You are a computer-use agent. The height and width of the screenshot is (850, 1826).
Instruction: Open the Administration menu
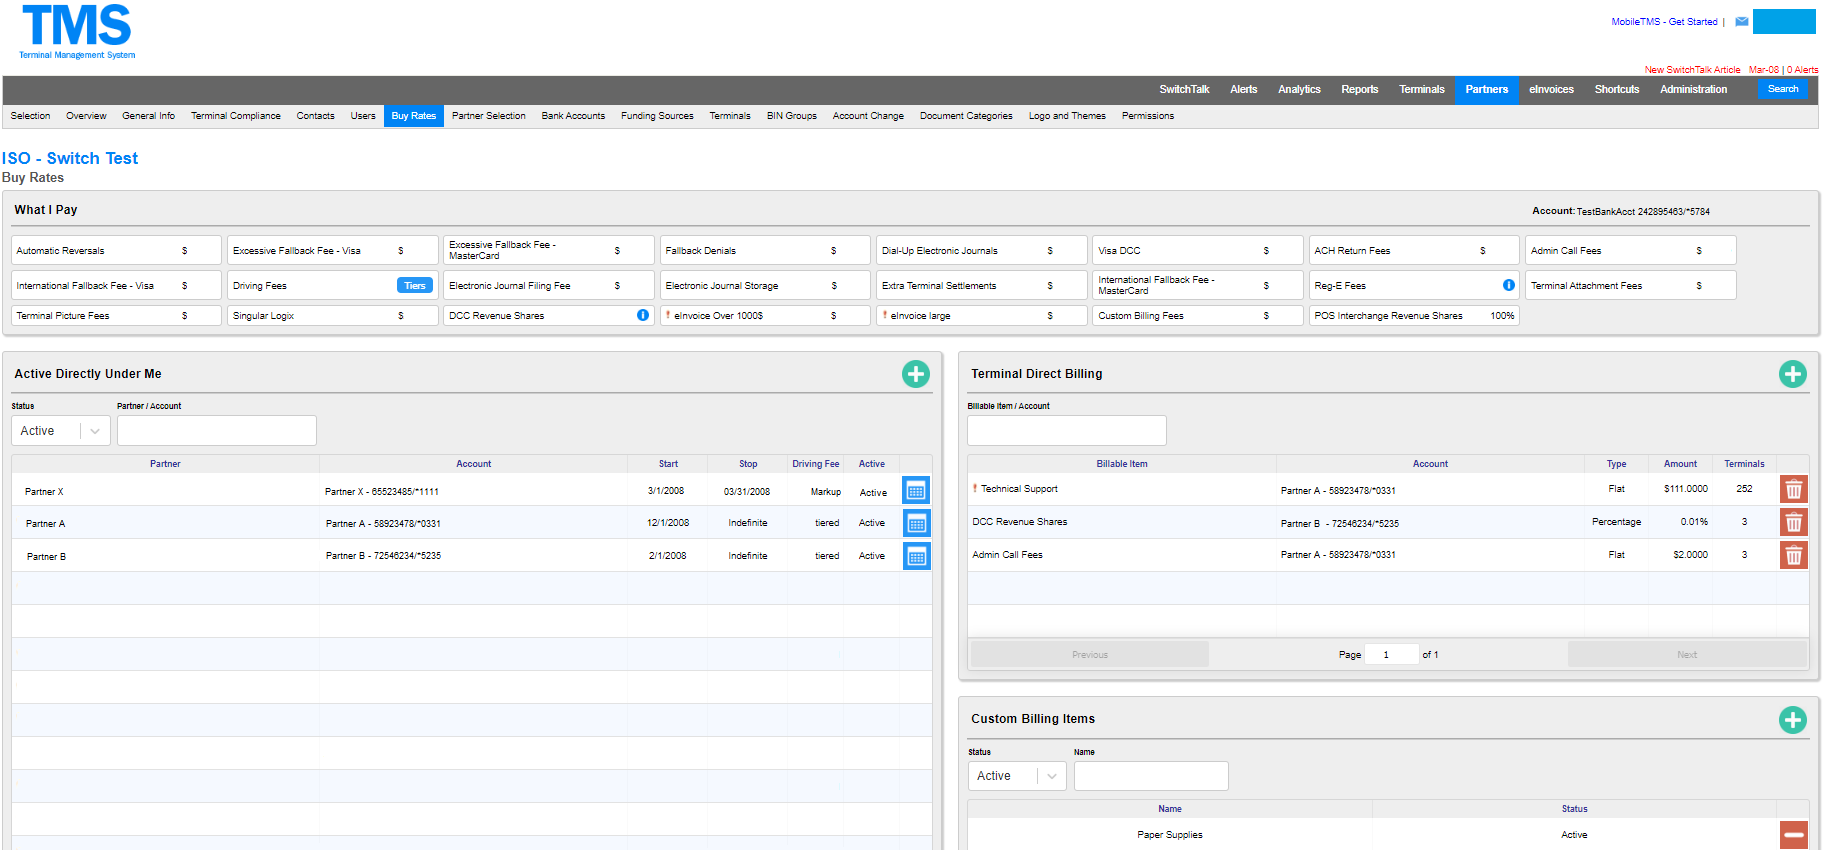[1693, 89]
